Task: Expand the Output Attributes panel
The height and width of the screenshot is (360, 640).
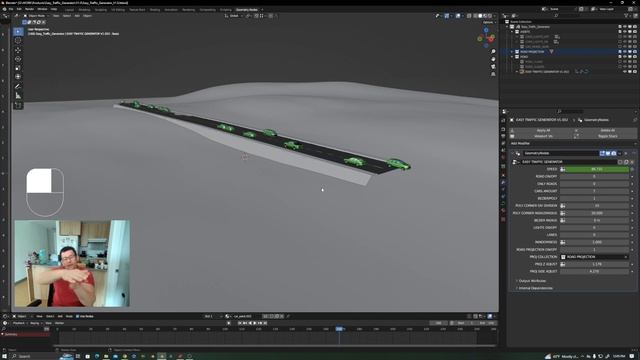Action: [532, 281]
